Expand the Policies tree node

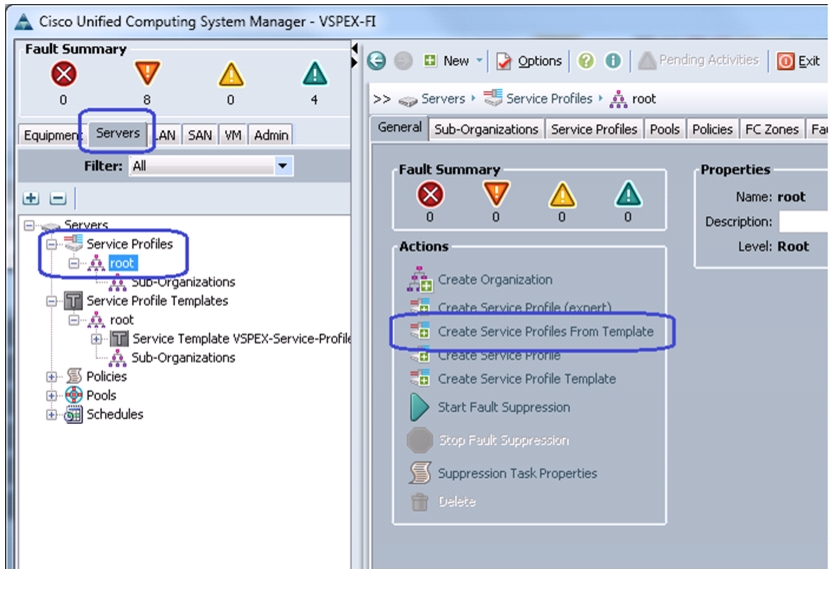[x=51, y=377]
